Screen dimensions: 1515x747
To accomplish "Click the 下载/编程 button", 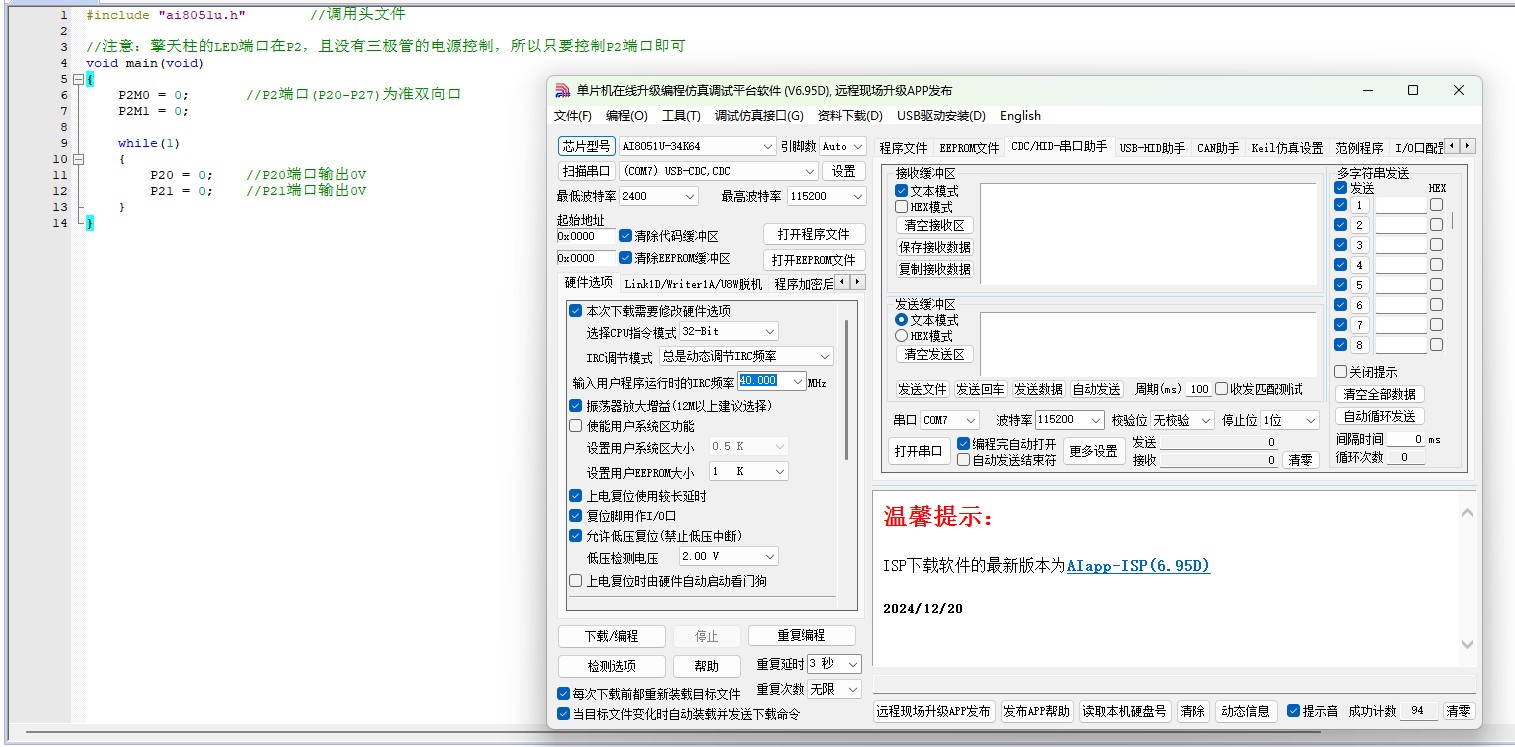I will coord(612,636).
